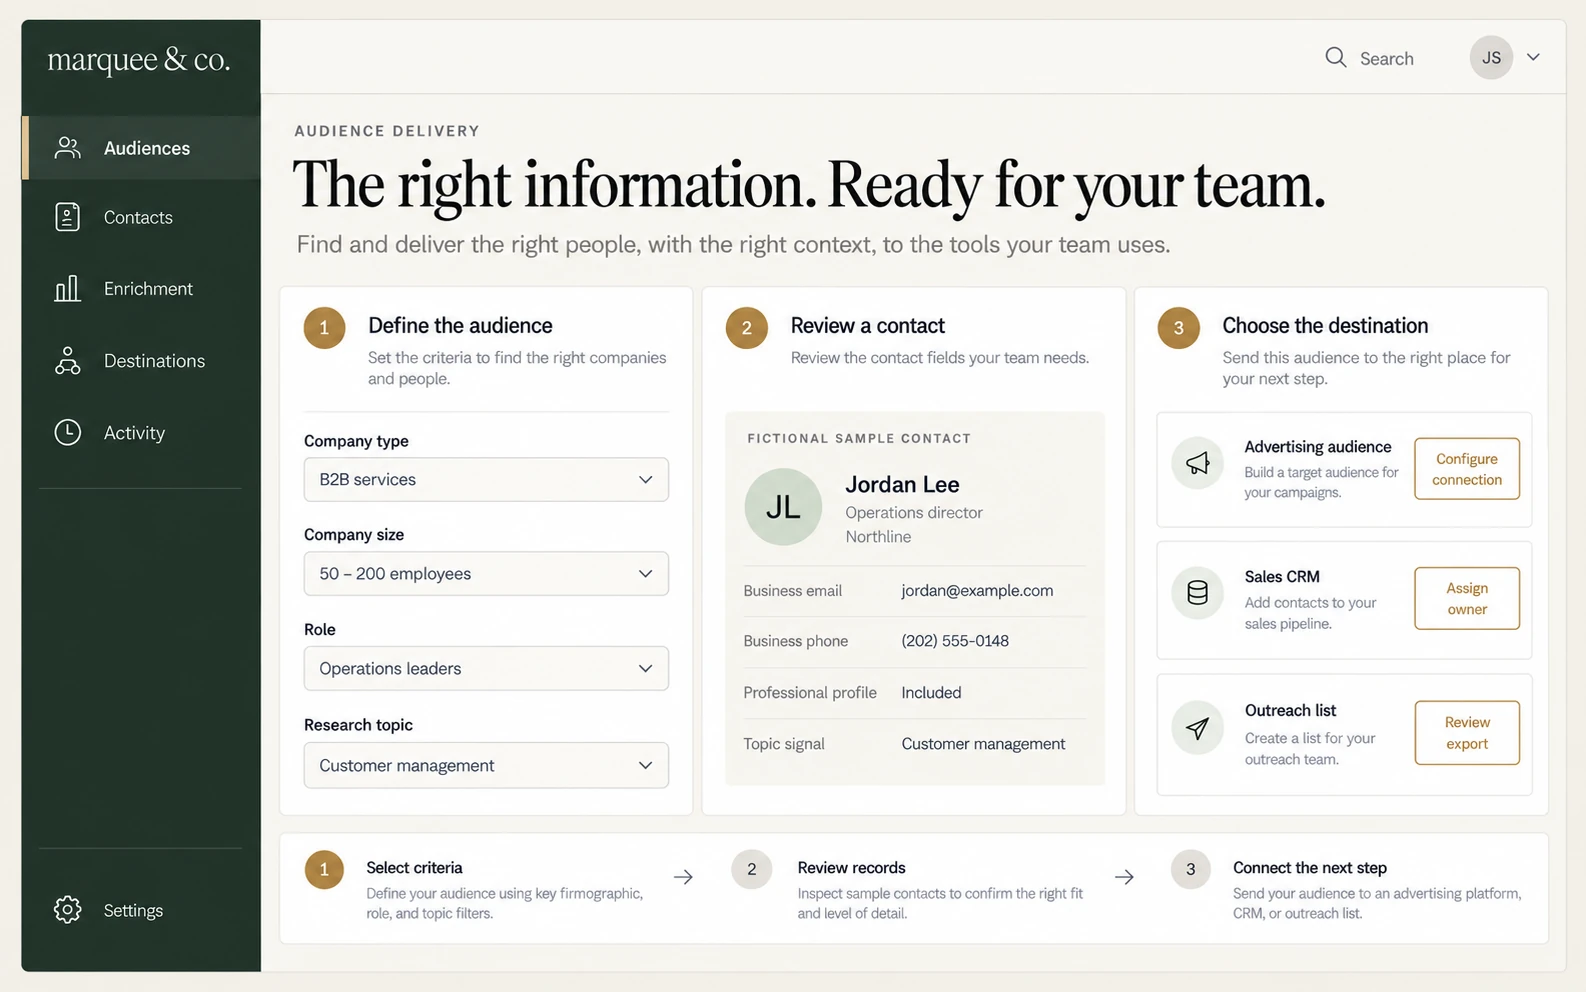Image resolution: width=1586 pixels, height=992 pixels.
Task: Click the Review export button
Action: 1467,733
